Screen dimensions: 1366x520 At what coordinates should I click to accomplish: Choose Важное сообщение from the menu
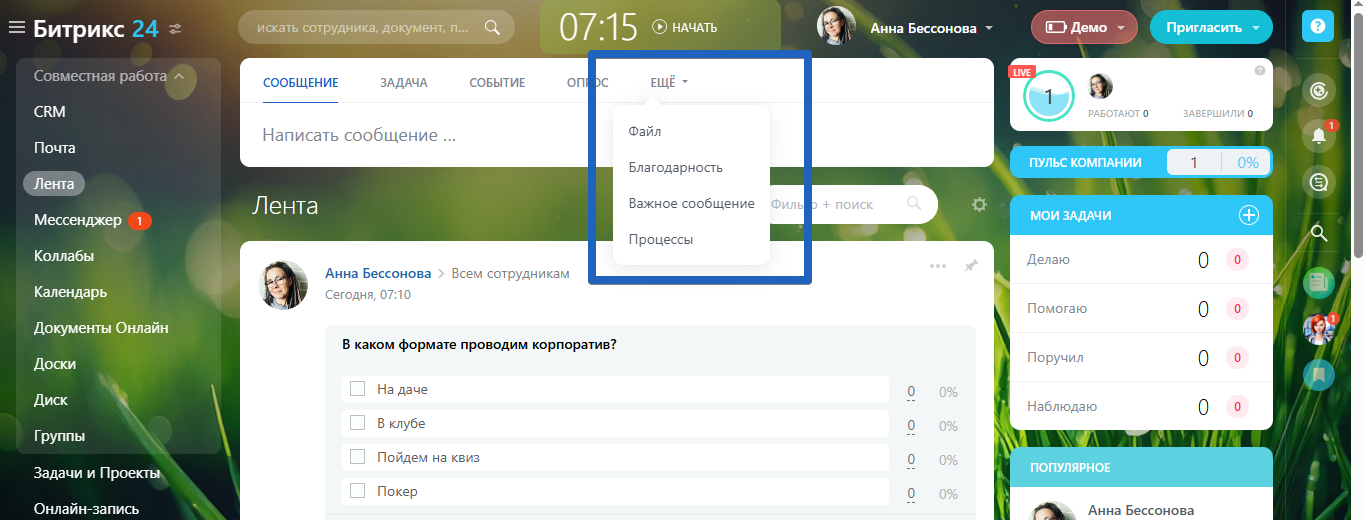(691, 203)
